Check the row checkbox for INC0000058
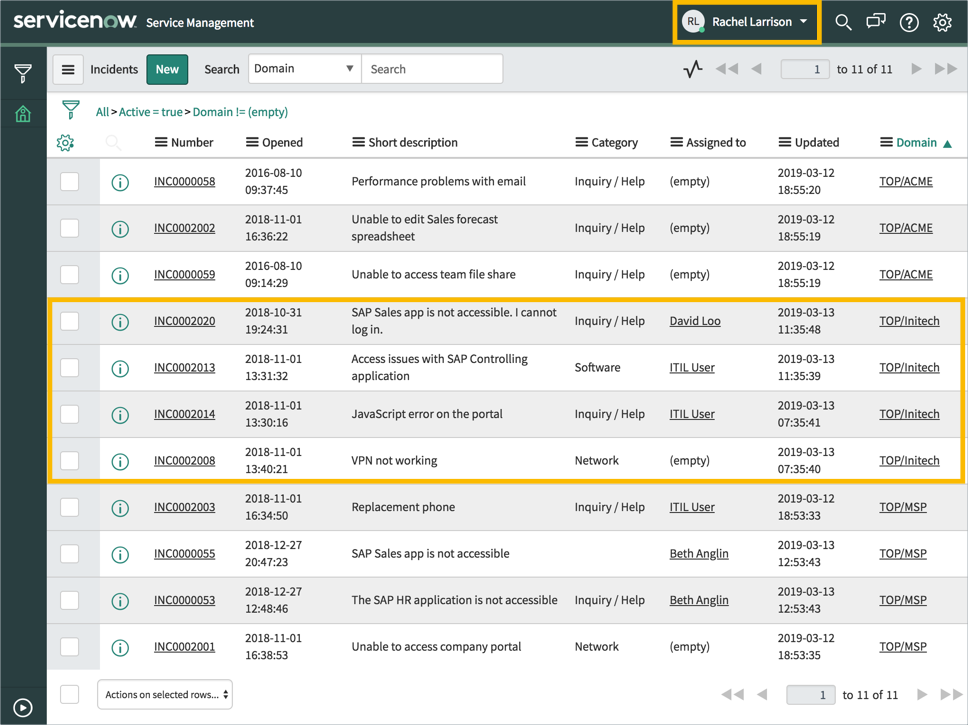Viewport: 968px width, 725px height. click(x=70, y=181)
